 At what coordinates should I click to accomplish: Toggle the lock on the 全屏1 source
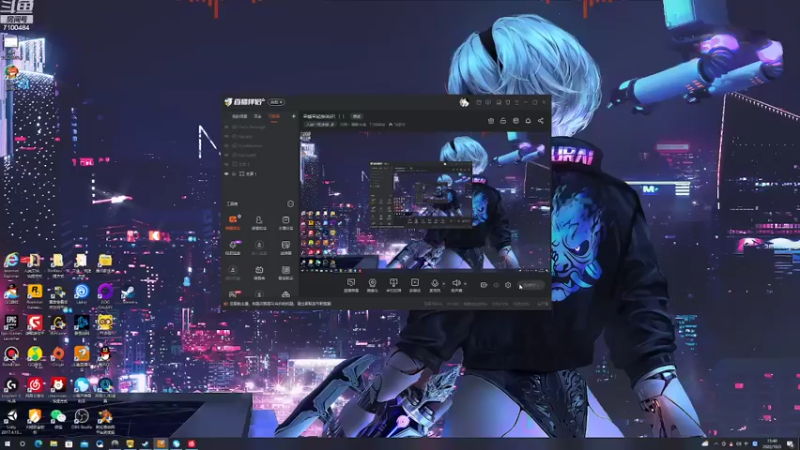point(234,174)
